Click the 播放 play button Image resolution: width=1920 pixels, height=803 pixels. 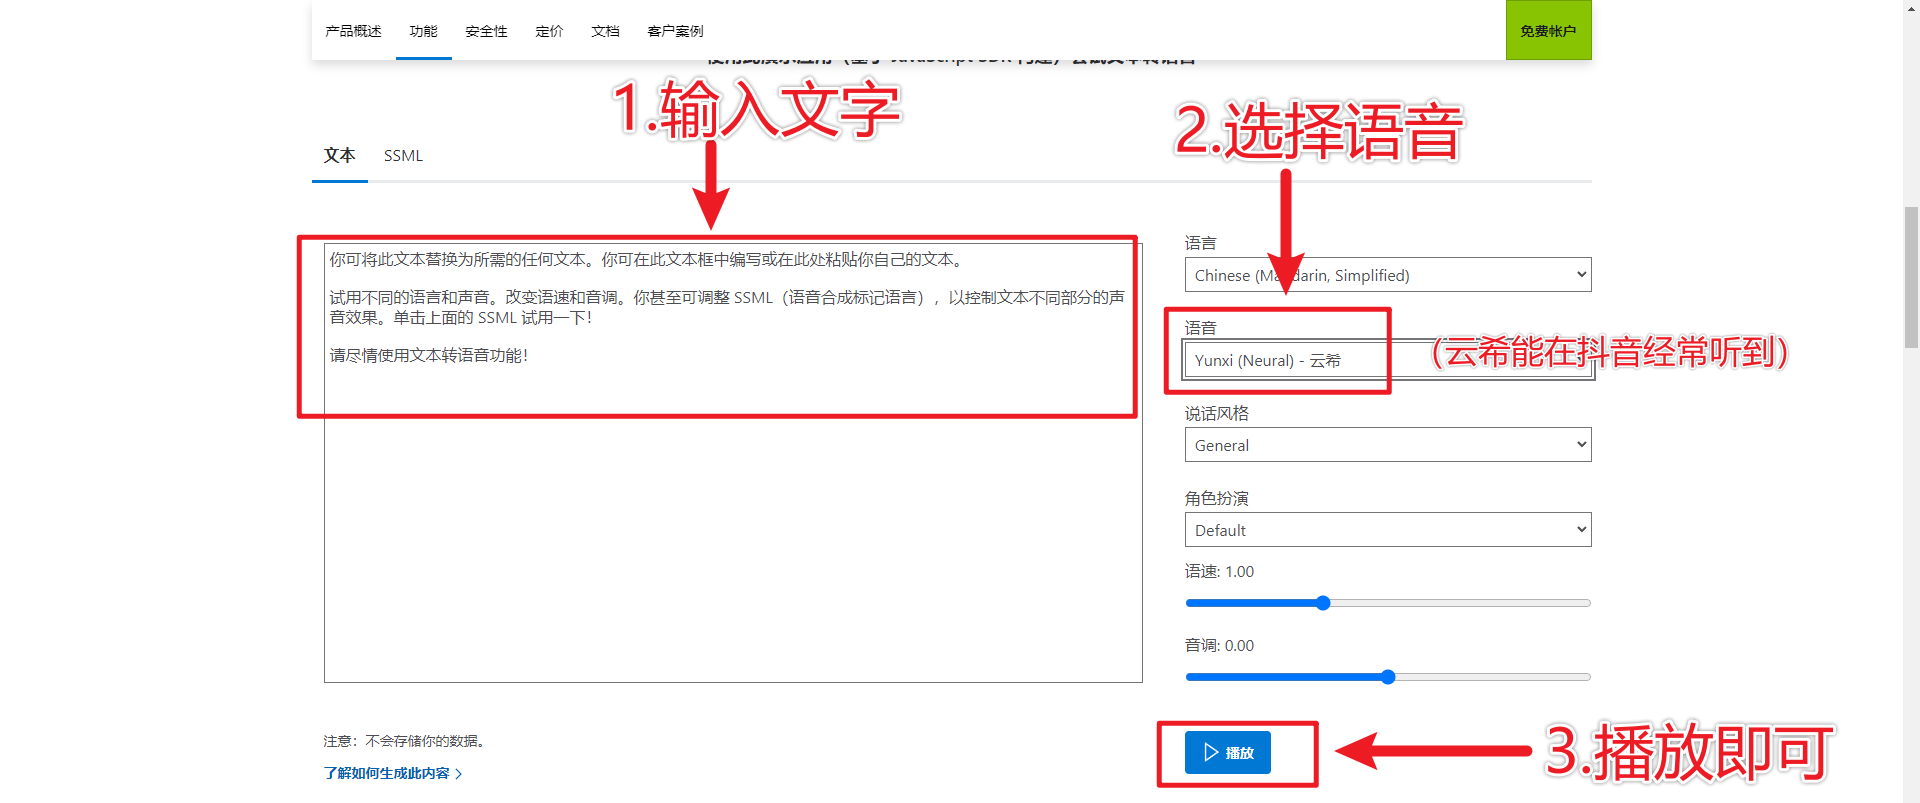coord(1227,753)
